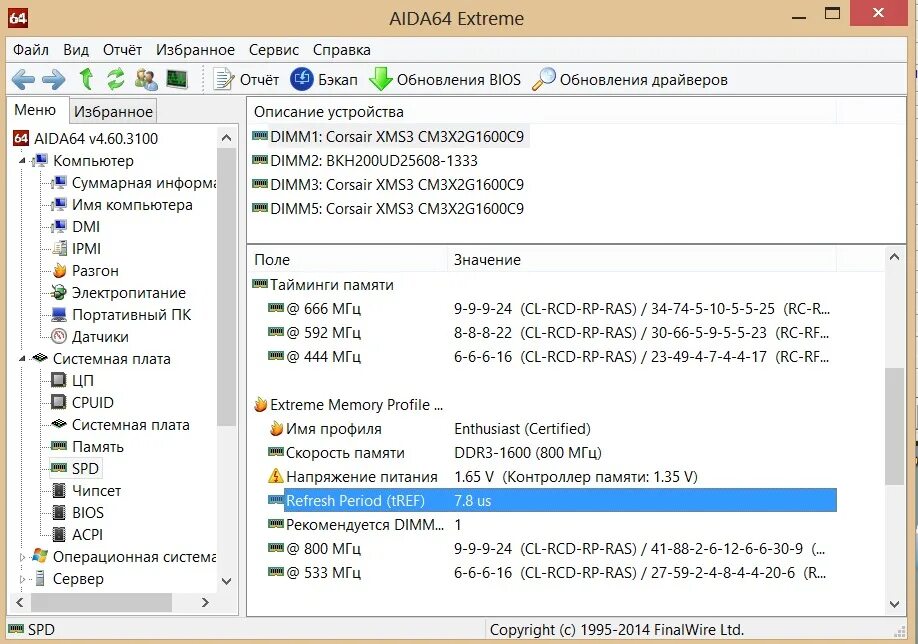Click the green monitor diagnostics icon
This screenshot has width=918, height=644.
tap(177, 79)
